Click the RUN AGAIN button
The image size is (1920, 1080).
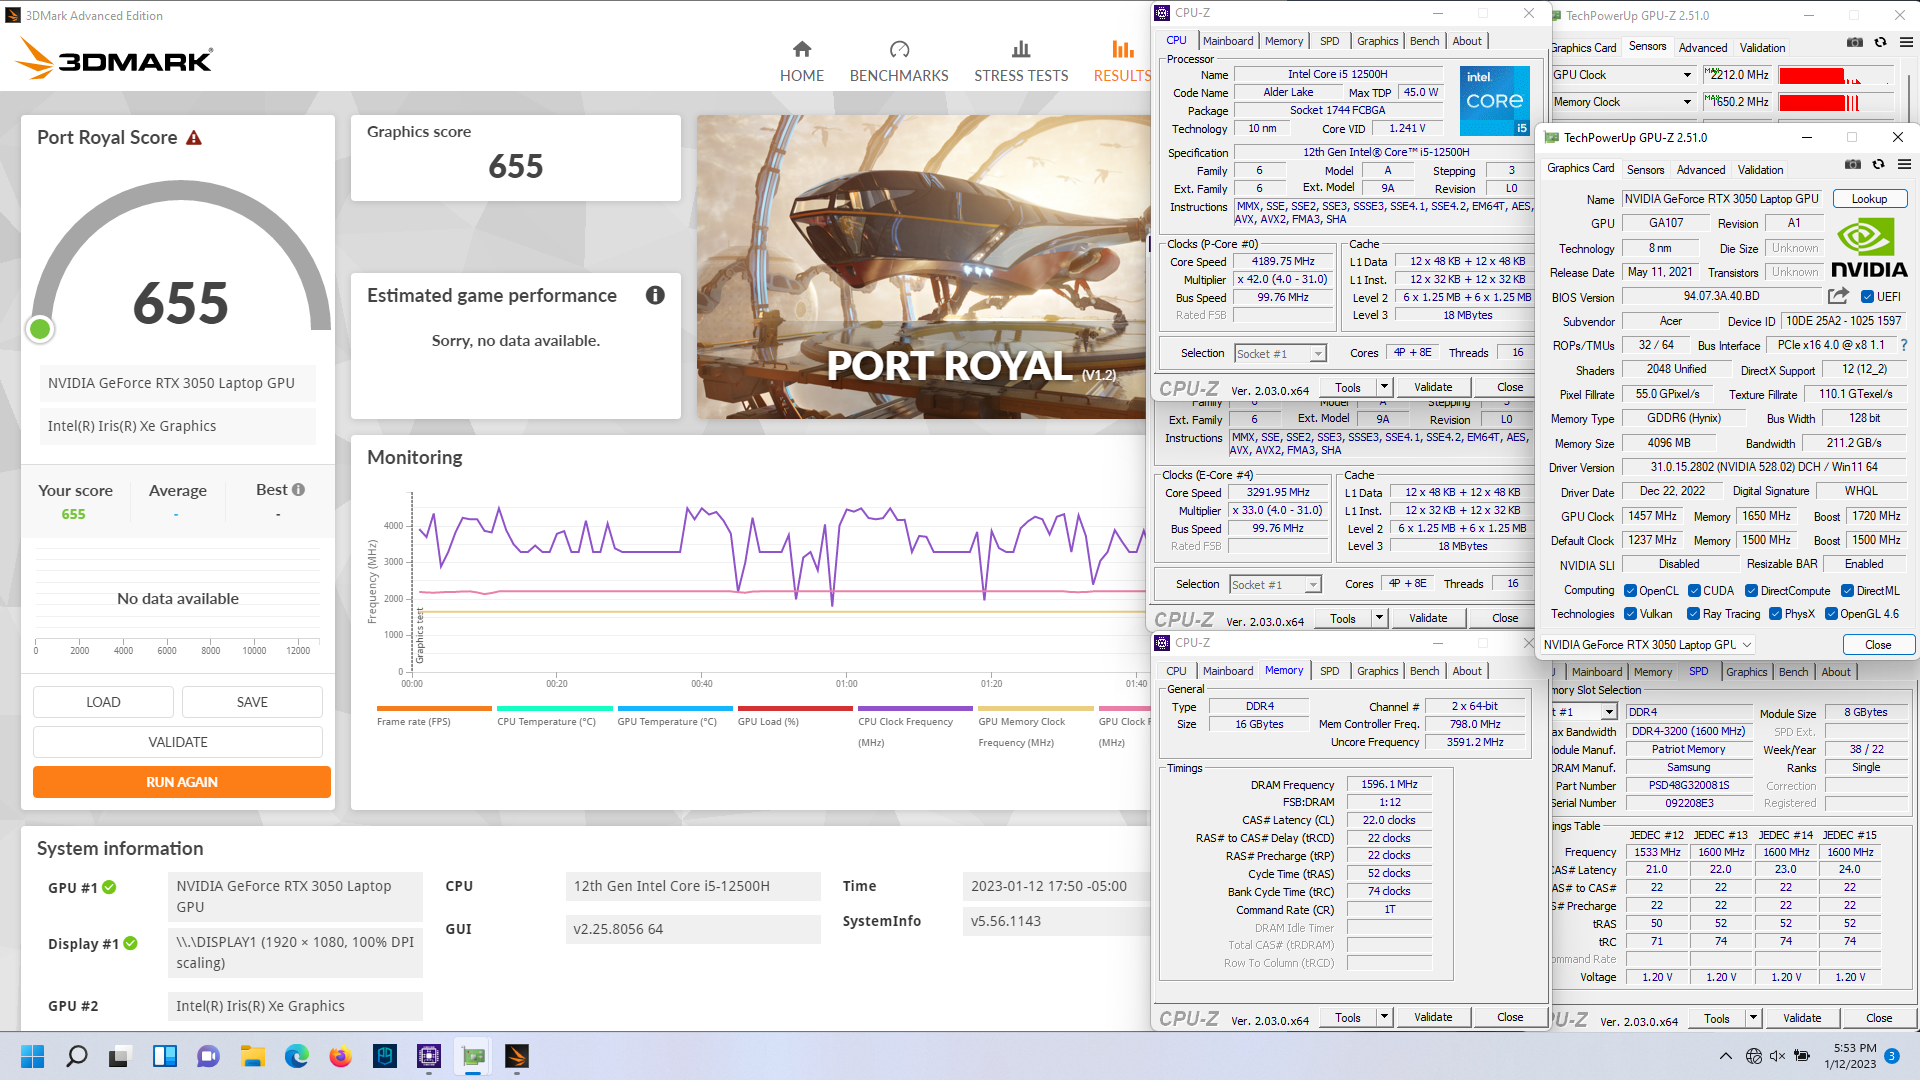182,782
